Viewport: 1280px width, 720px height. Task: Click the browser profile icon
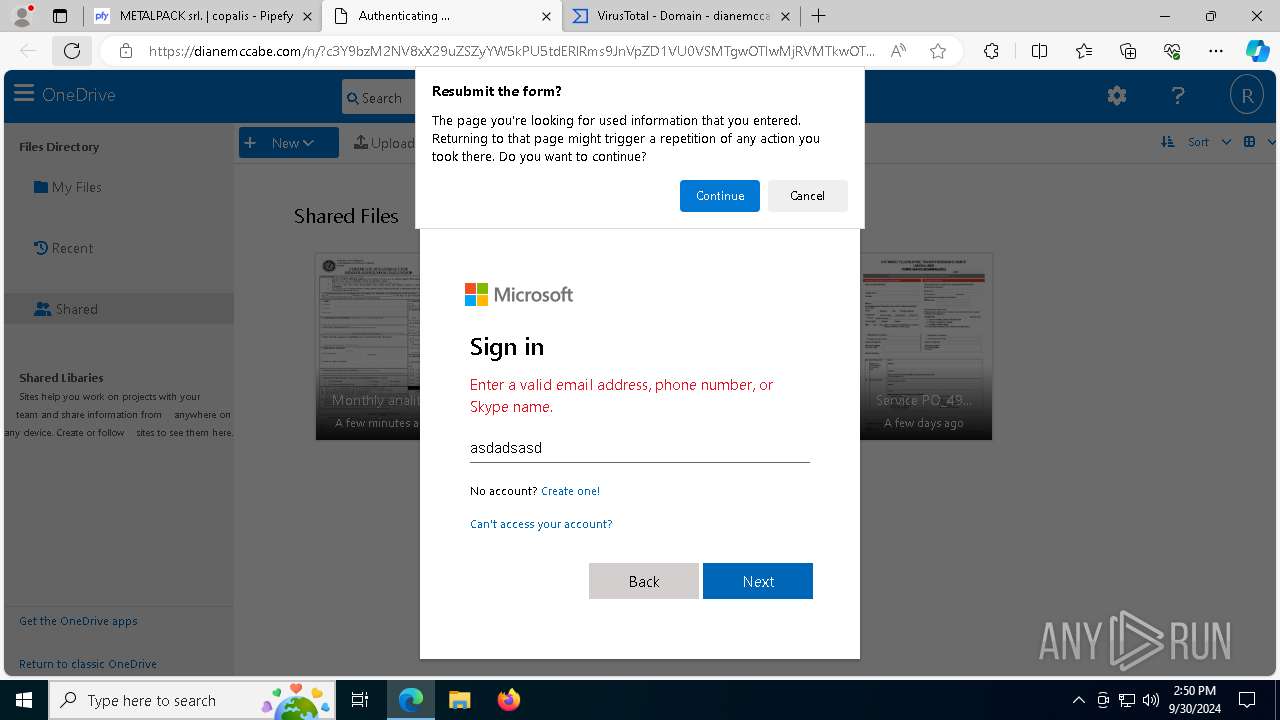pyautogui.click(x=22, y=16)
